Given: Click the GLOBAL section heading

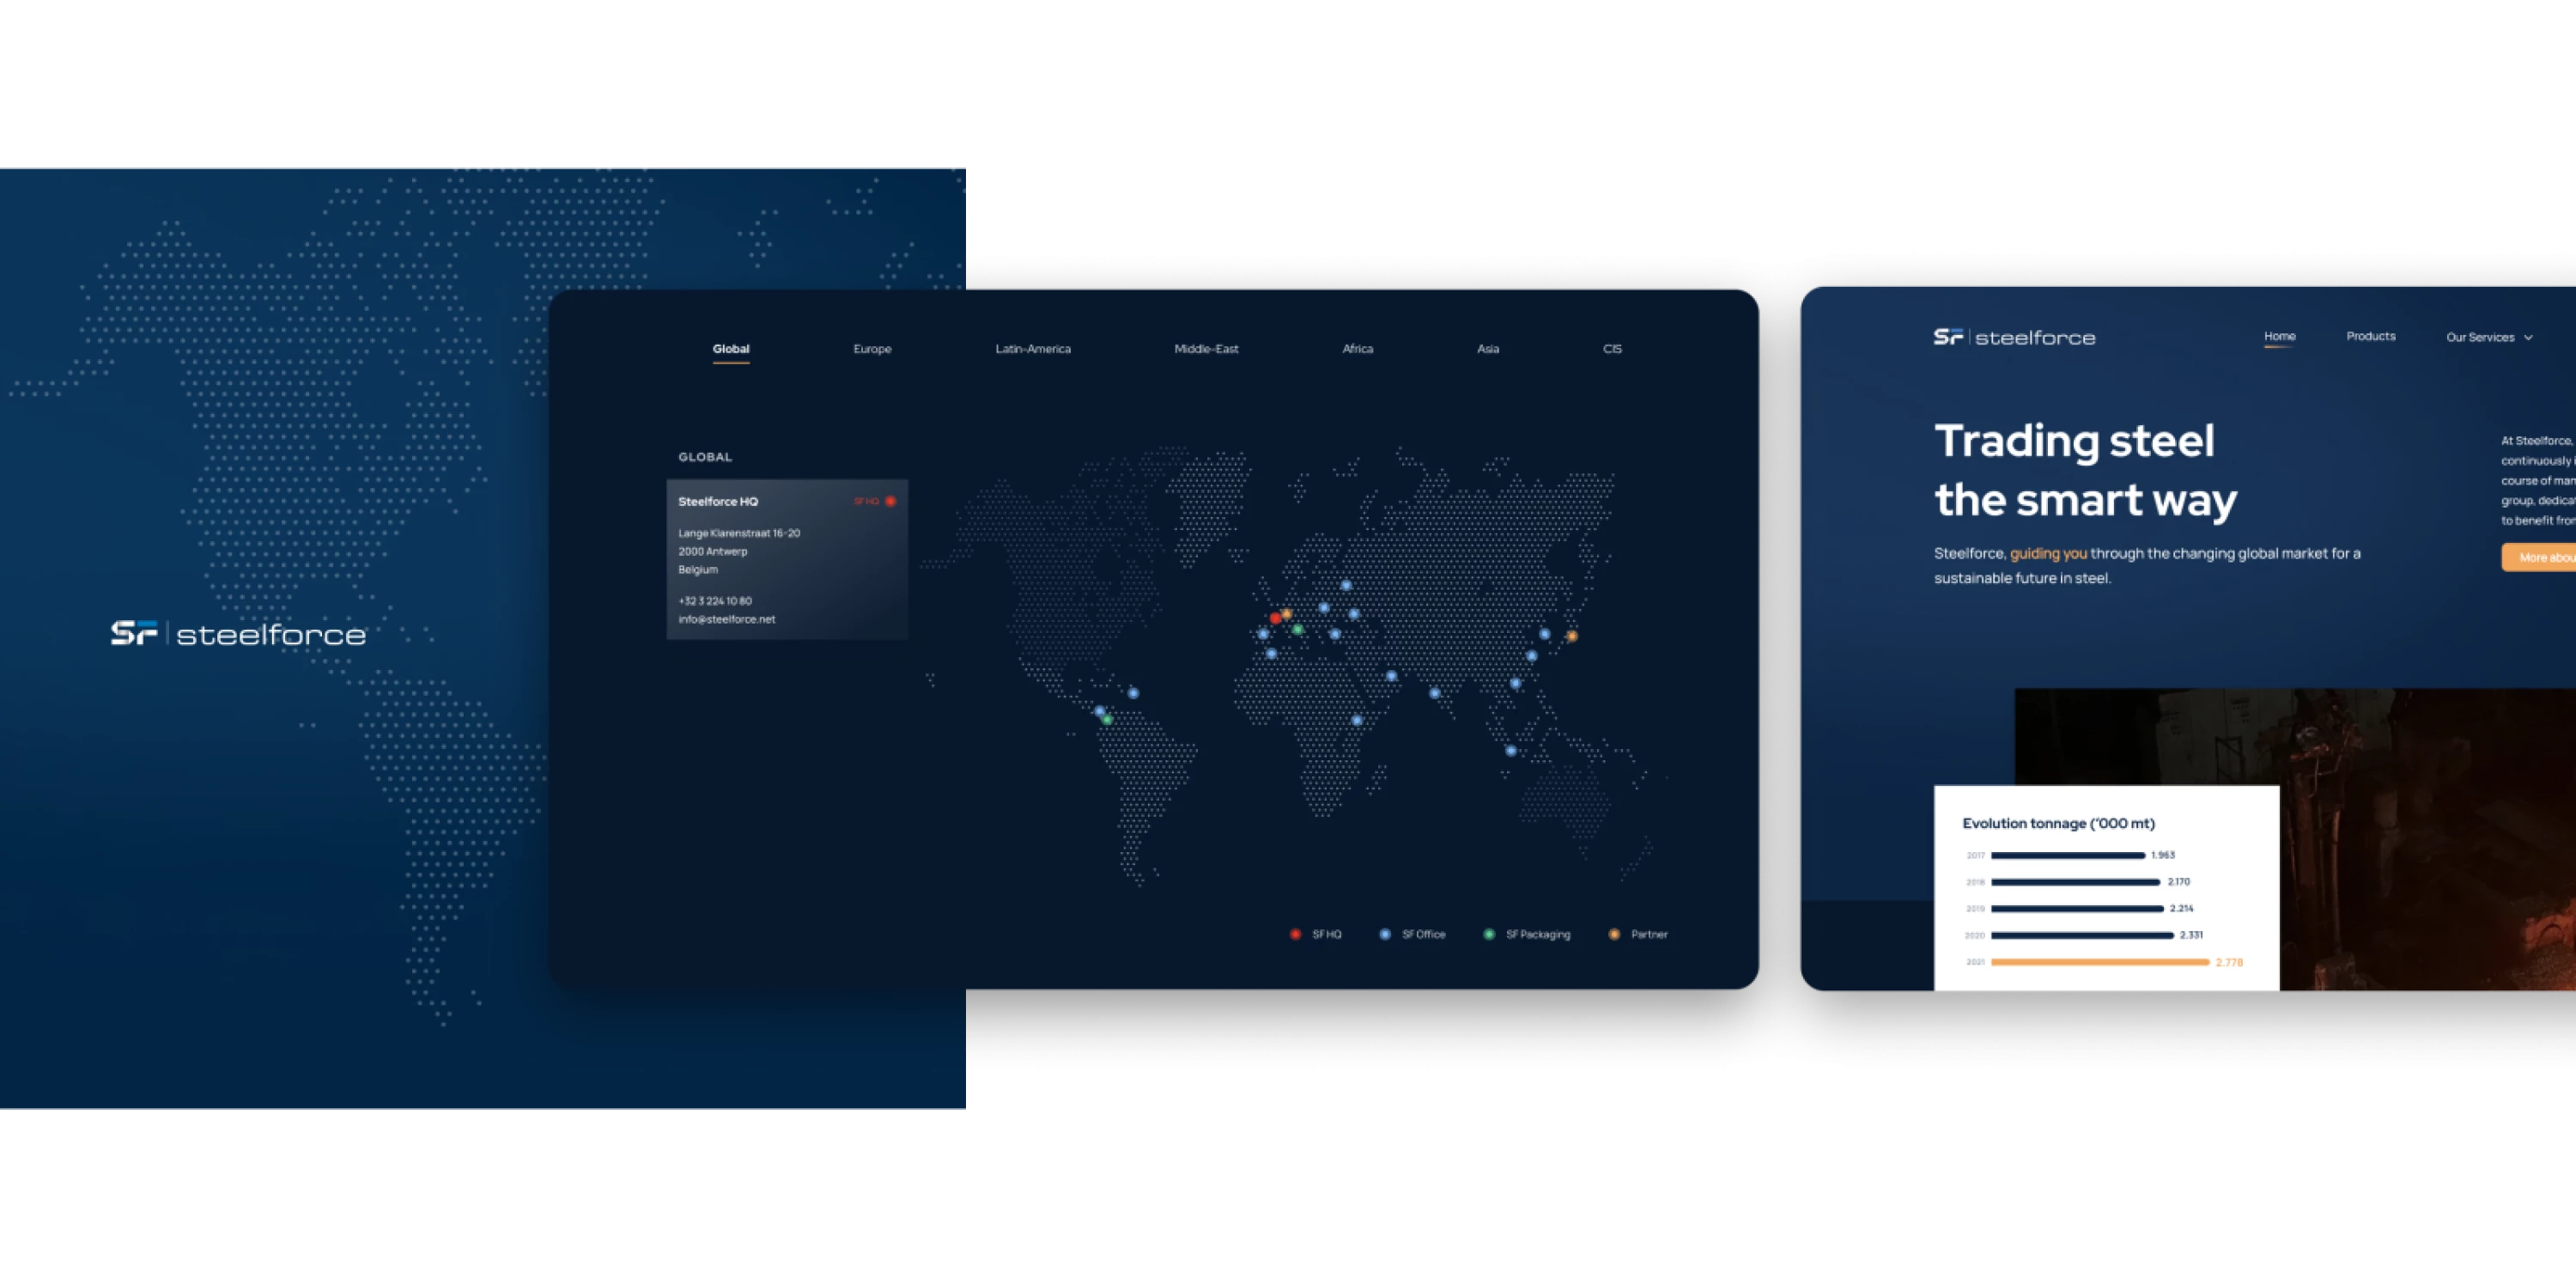Looking at the screenshot, I should 705,457.
